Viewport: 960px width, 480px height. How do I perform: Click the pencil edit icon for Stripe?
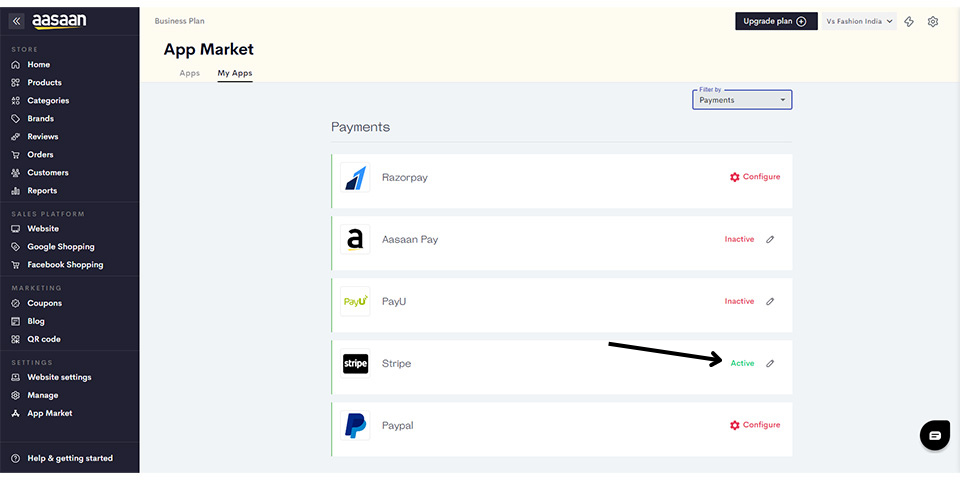(770, 364)
